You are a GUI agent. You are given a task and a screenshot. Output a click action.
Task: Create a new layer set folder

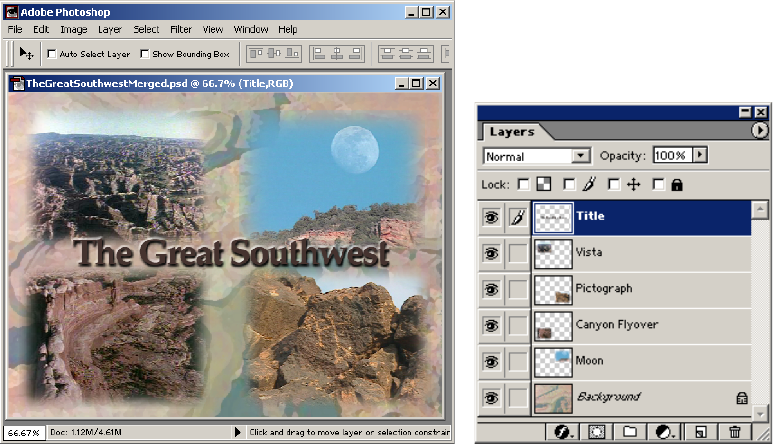point(630,432)
